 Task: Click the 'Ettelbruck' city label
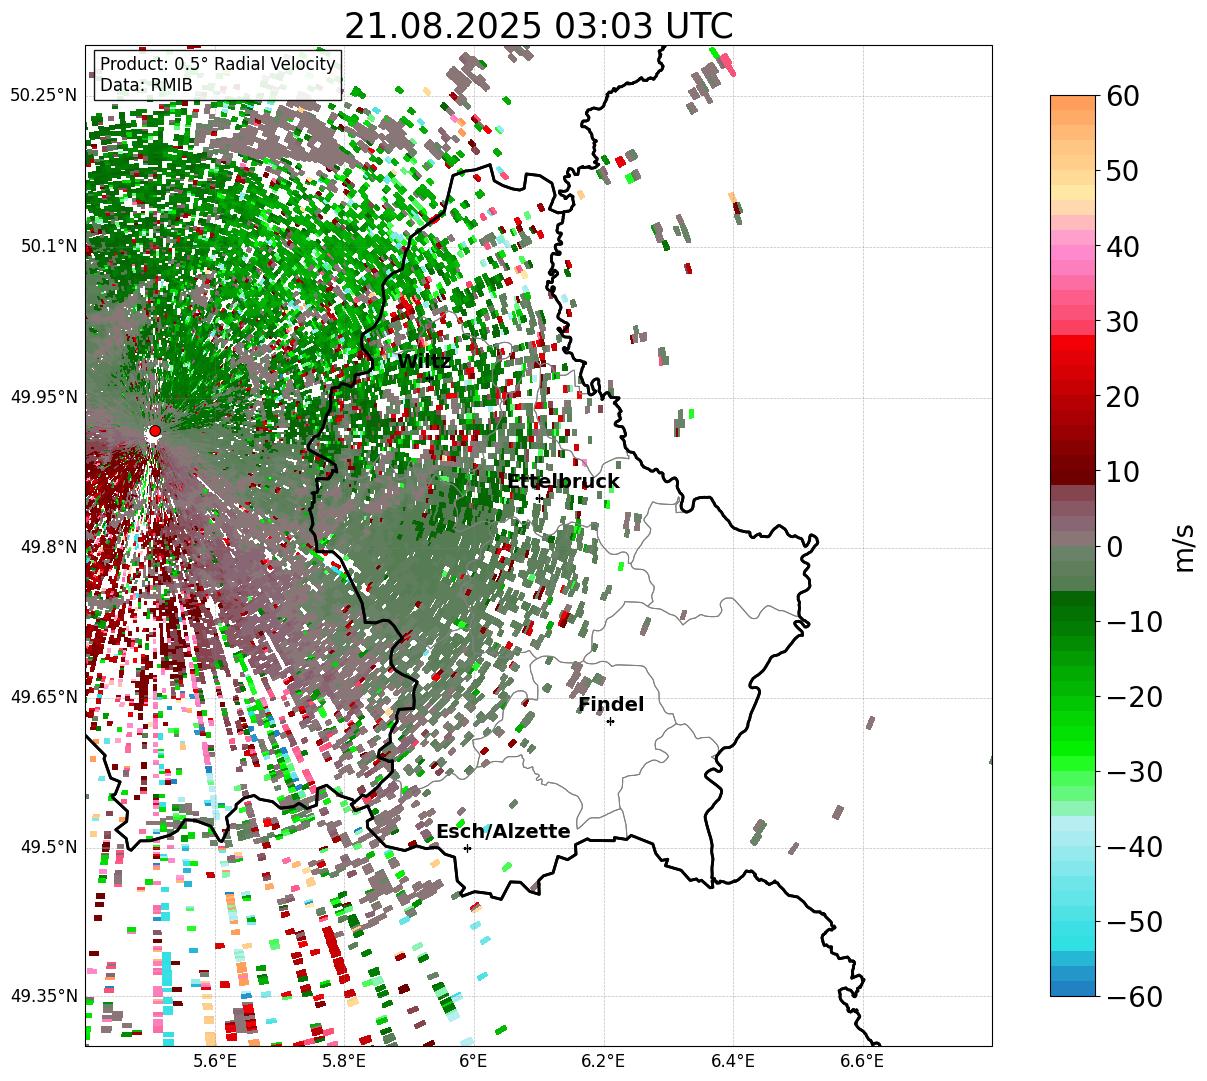click(563, 482)
